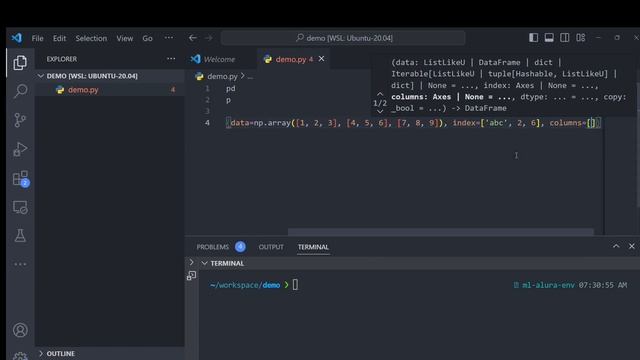The image size is (640, 360).
Task: Click the terminal sidebar icon below the chevron
Action: [x=191, y=276]
